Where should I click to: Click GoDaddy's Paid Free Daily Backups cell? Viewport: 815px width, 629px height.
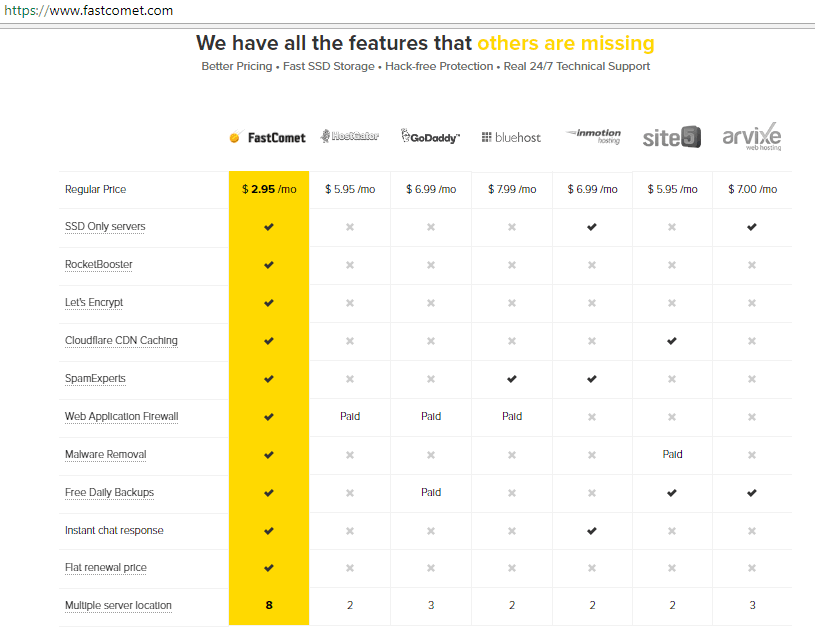431,492
